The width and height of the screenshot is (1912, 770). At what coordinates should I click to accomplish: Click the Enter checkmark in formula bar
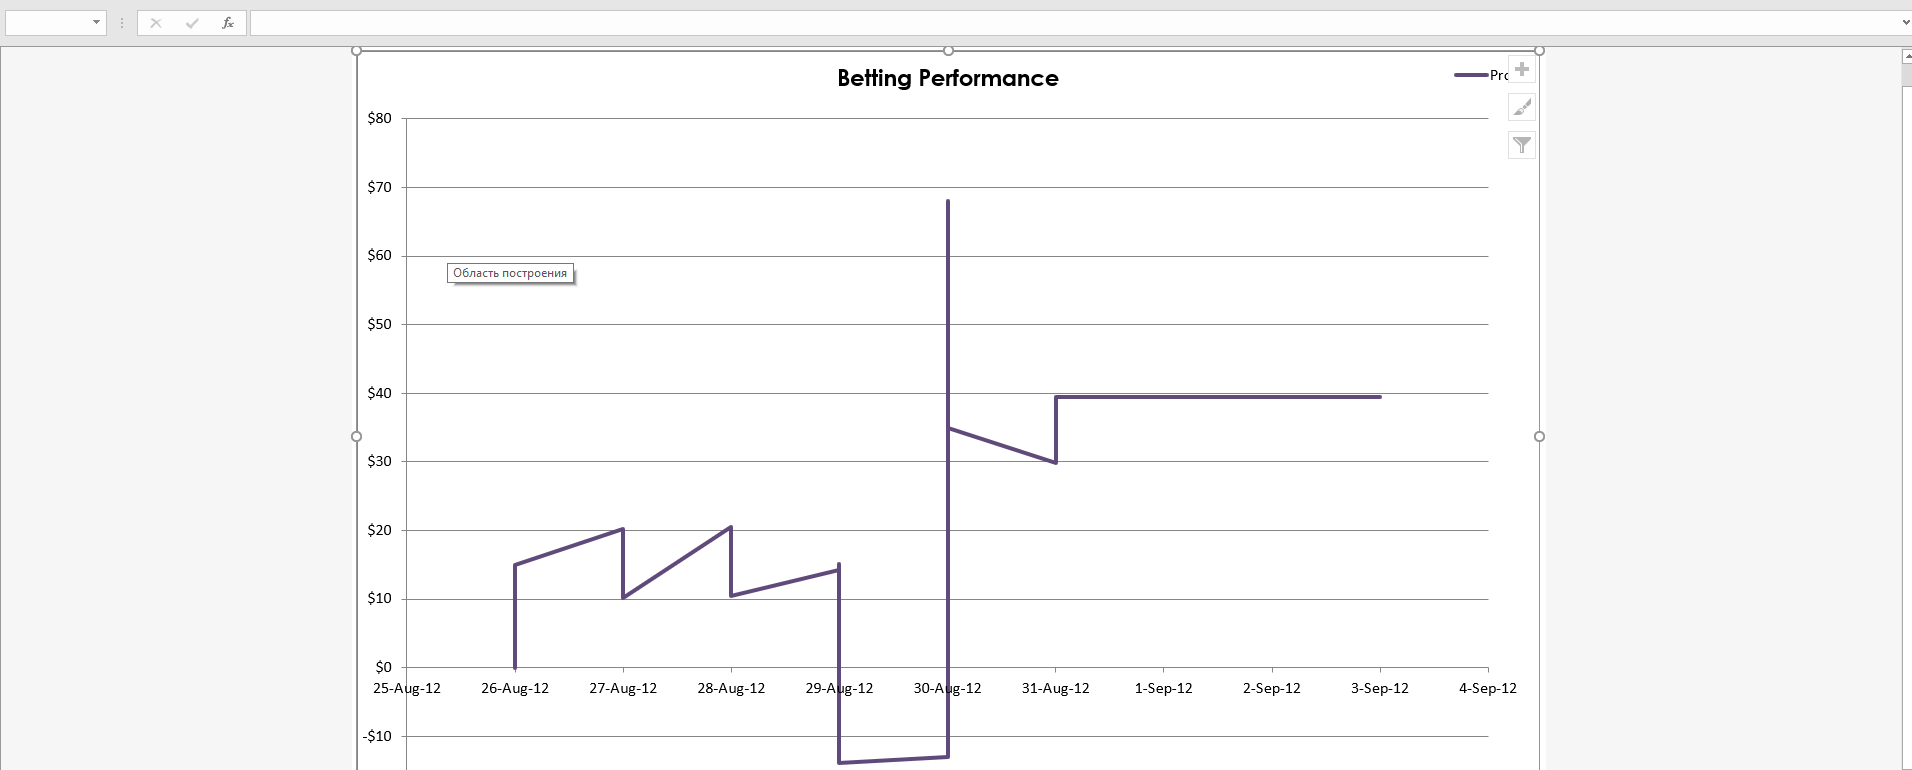pyautogui.click(x=192, y=23)
